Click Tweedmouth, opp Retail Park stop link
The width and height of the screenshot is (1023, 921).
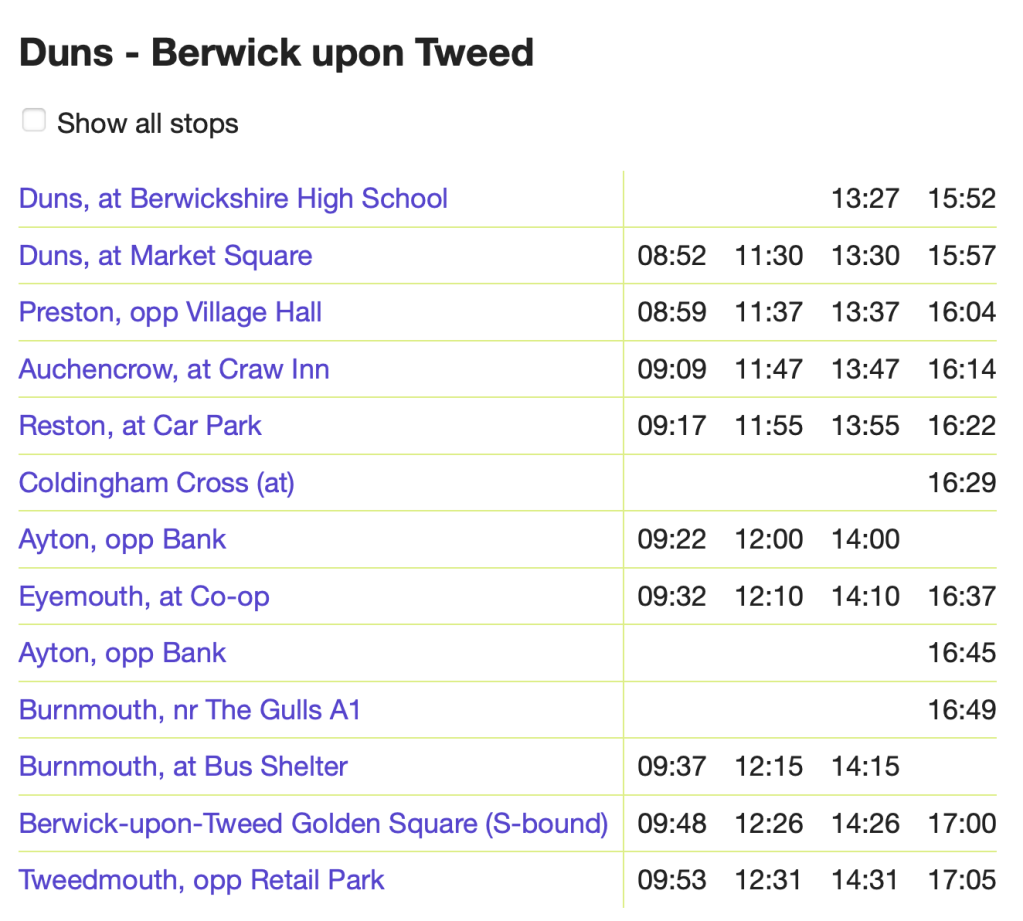201,880
